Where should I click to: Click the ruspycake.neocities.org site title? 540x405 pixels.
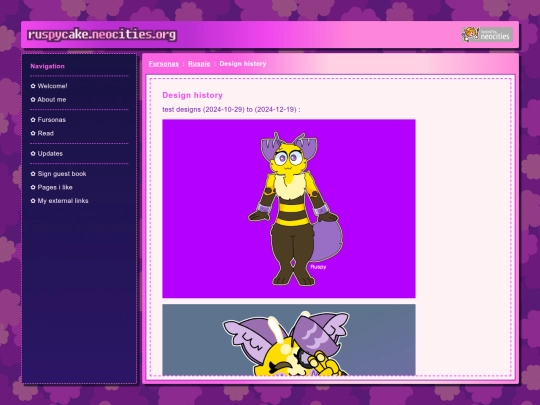click(102, 34)
